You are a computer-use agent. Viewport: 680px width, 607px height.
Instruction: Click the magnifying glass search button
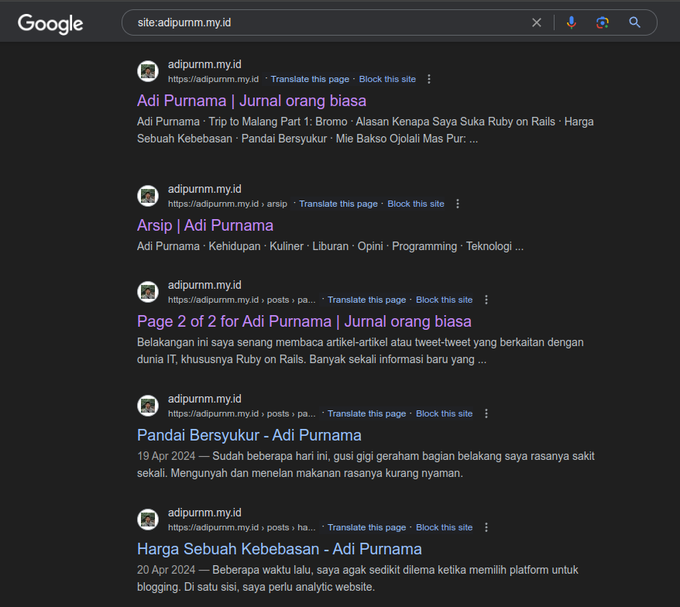(x=634, y=23)
